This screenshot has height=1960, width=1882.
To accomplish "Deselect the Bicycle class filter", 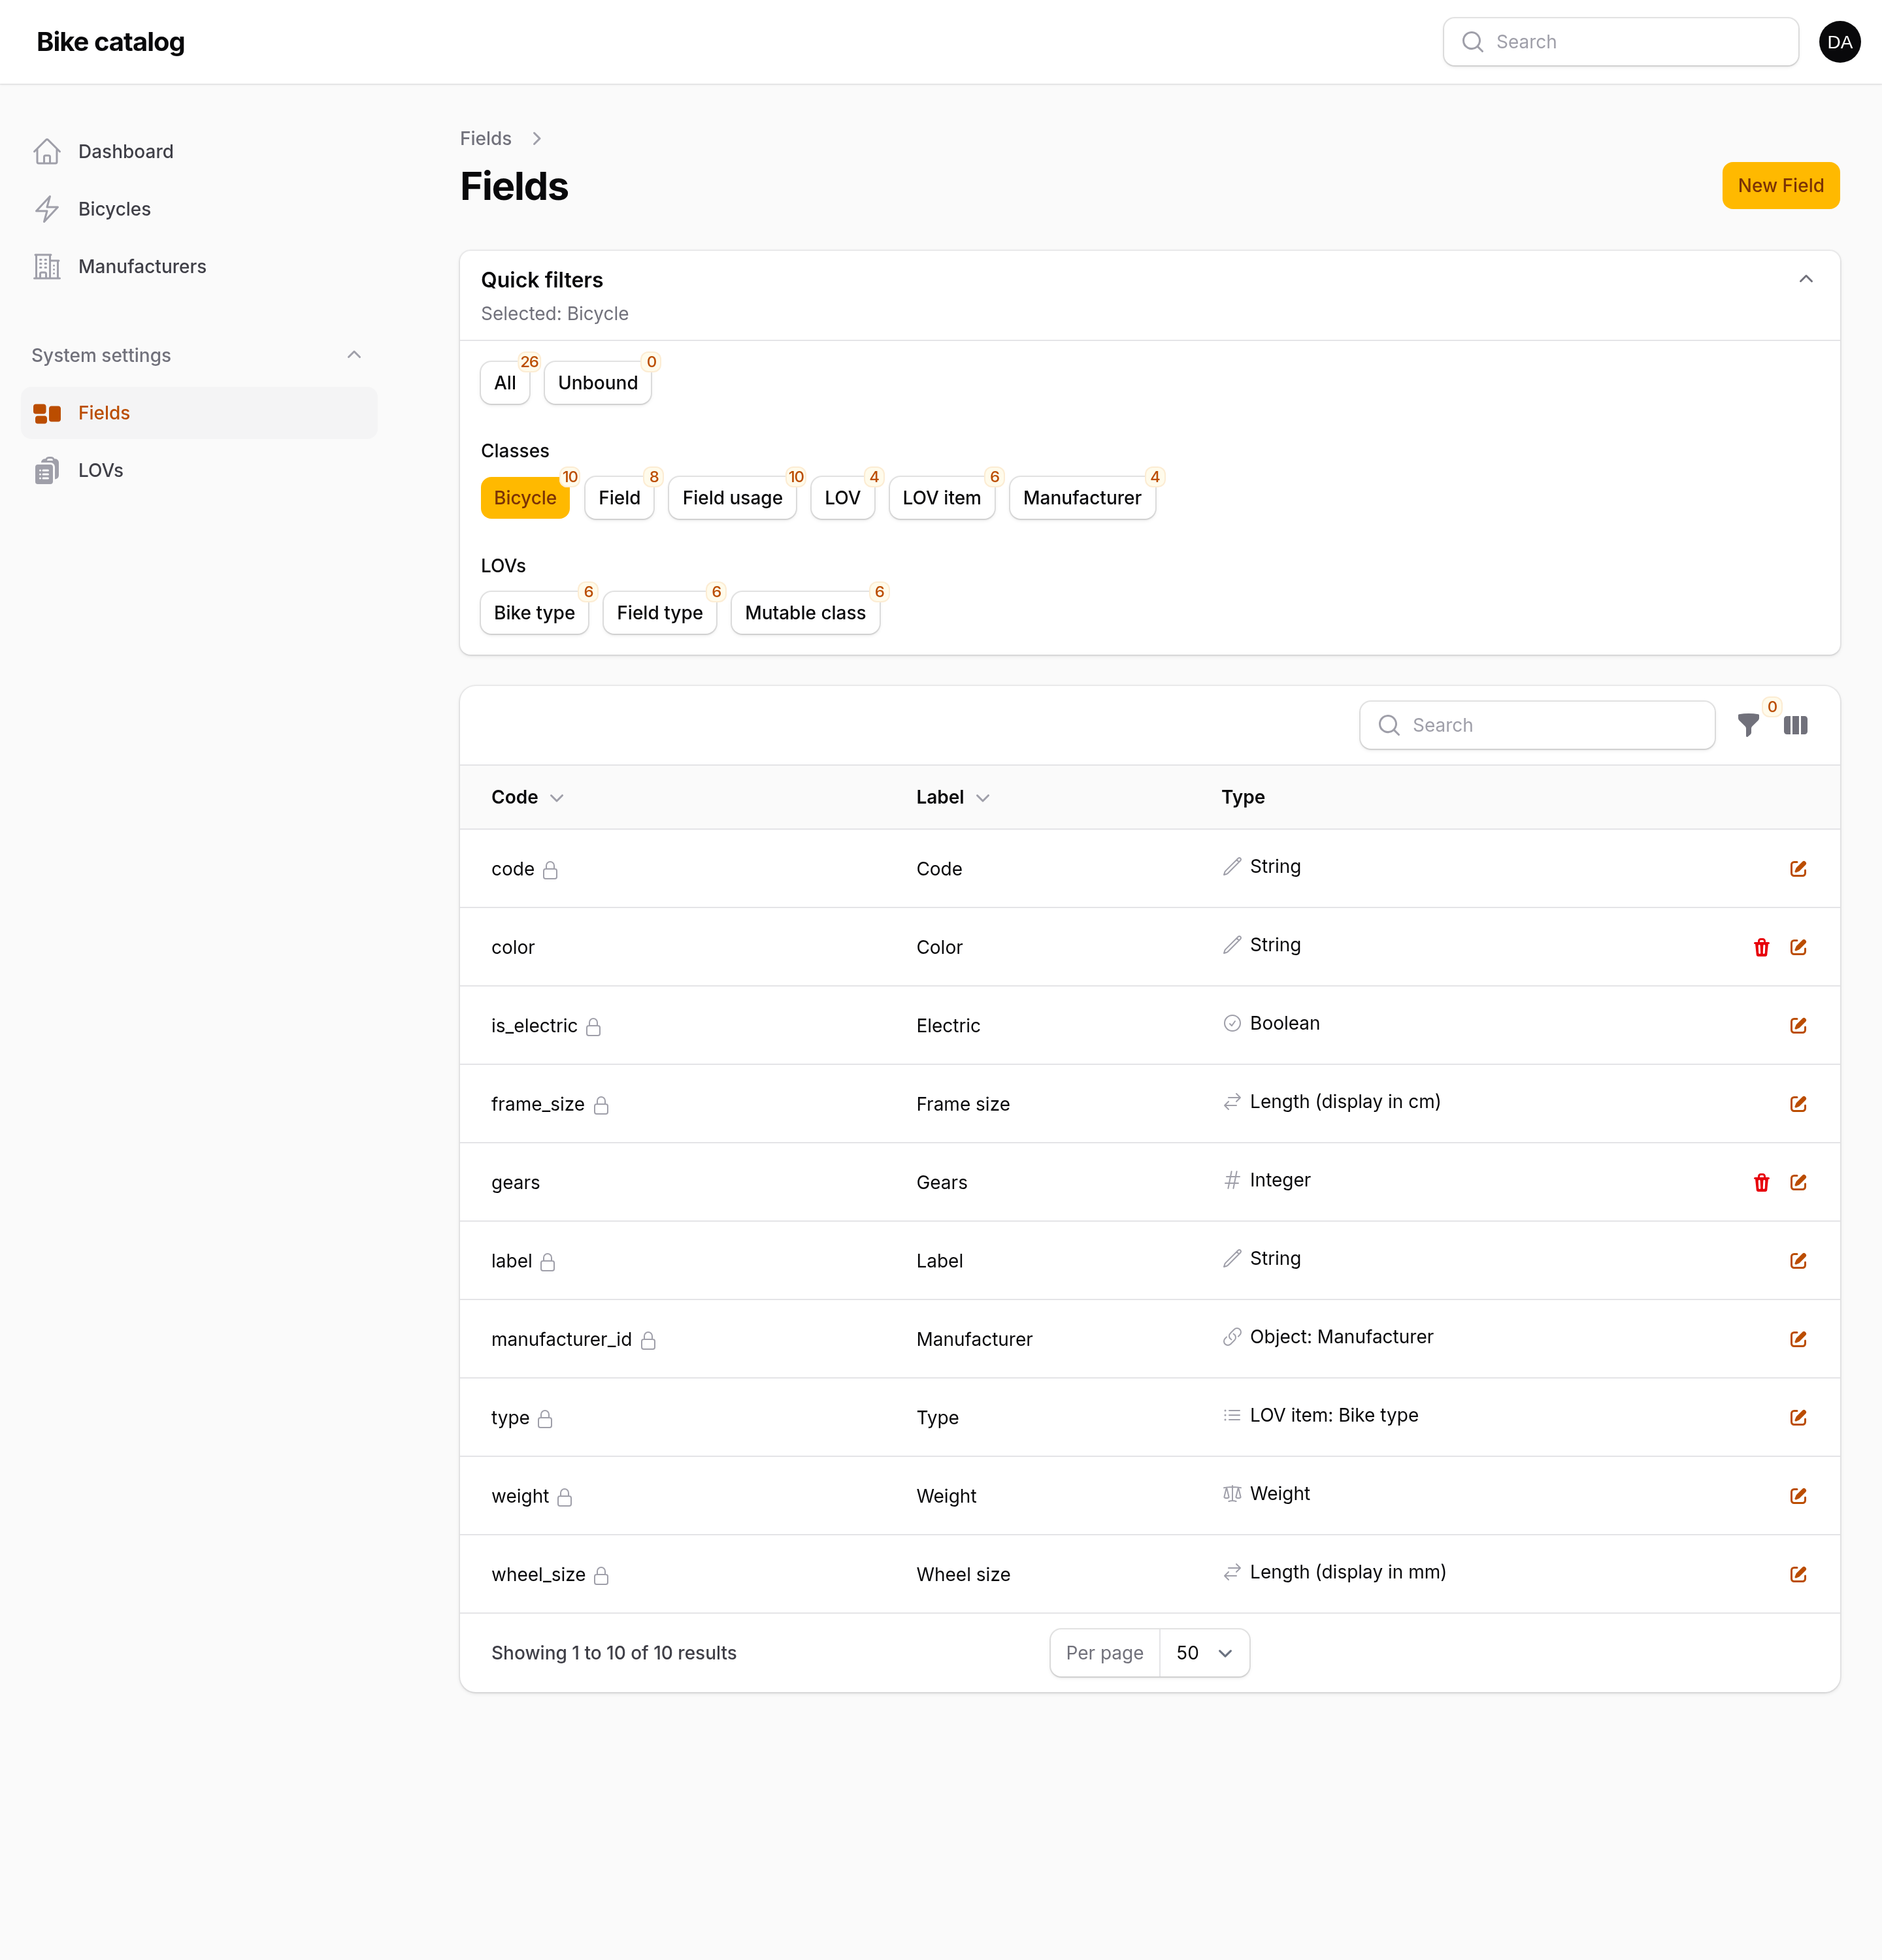I will point(525,498).
